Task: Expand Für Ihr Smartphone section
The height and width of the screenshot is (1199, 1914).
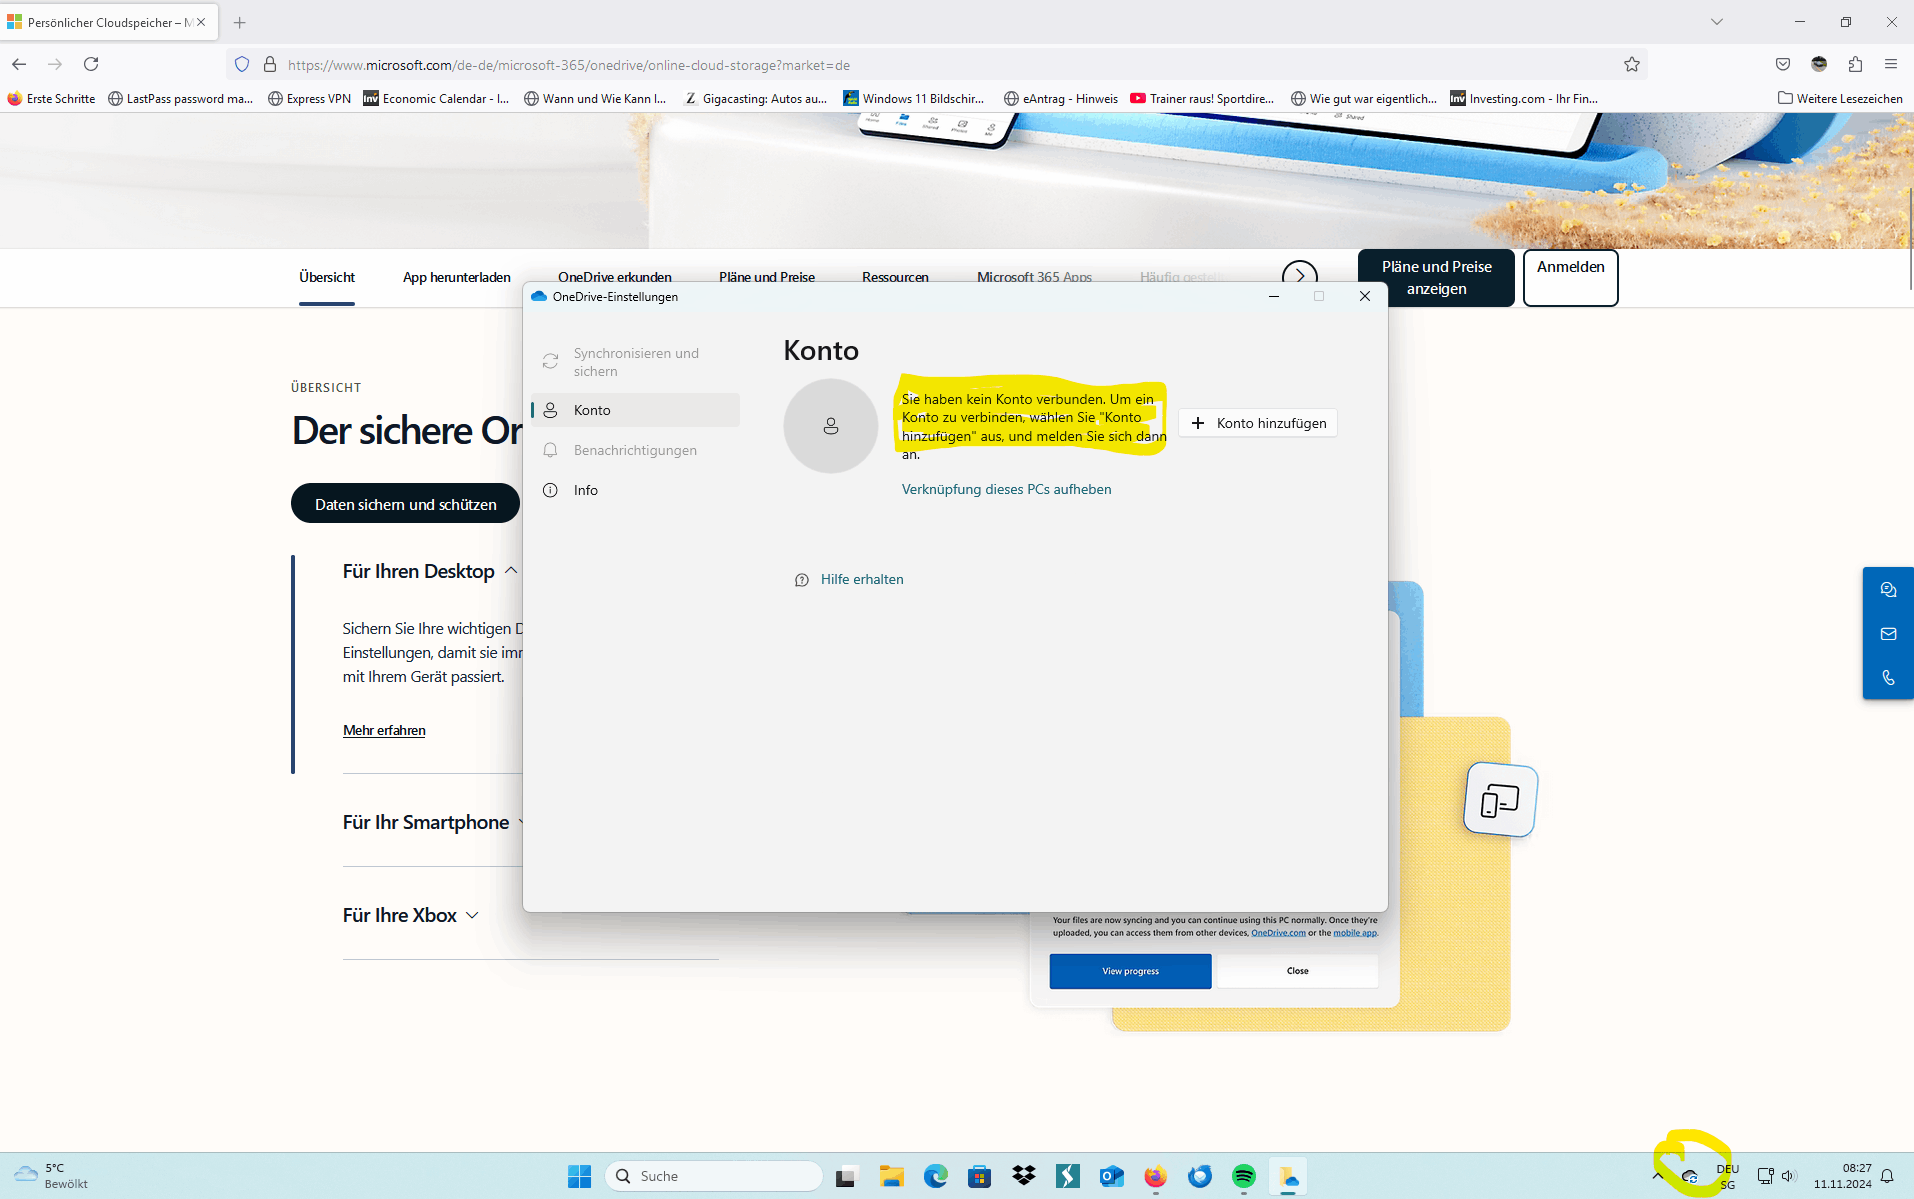Action: pyautogui.click(x=432, y=822)
